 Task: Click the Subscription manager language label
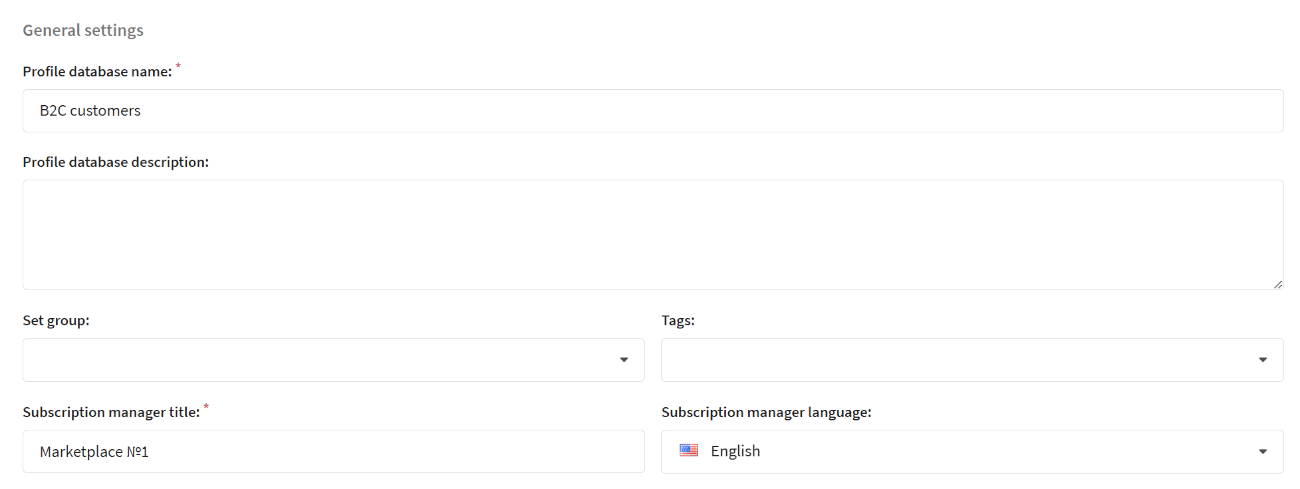(766, 413)
